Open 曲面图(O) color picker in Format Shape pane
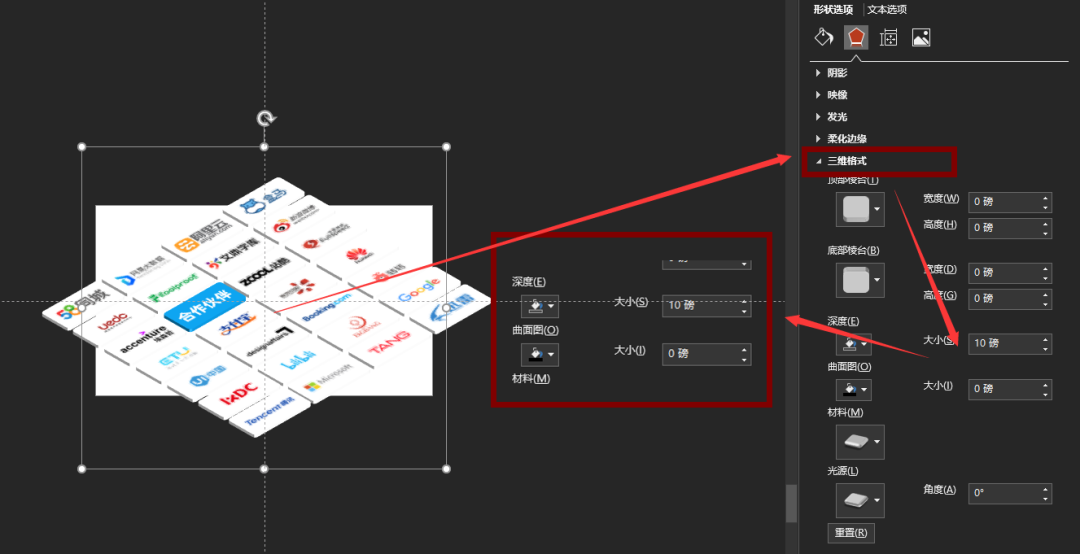The height and width of the screenshot is (554, 1080). point(854,390)
